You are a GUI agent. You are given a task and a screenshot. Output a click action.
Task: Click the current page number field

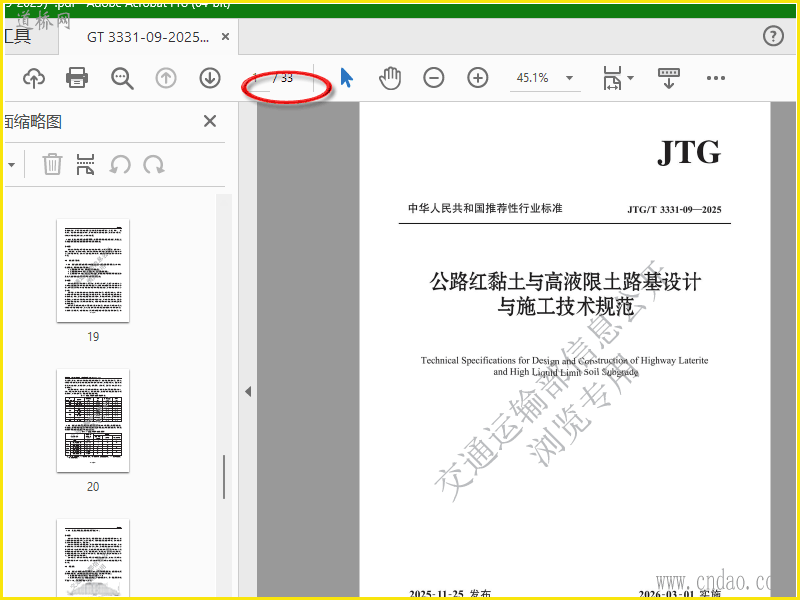point(257,78)
